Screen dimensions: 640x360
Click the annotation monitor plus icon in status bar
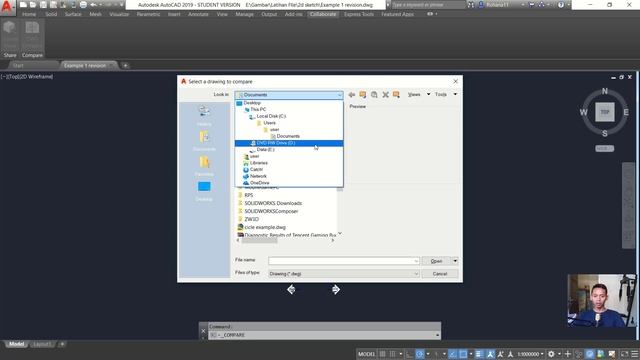click(x=568, y=354)
